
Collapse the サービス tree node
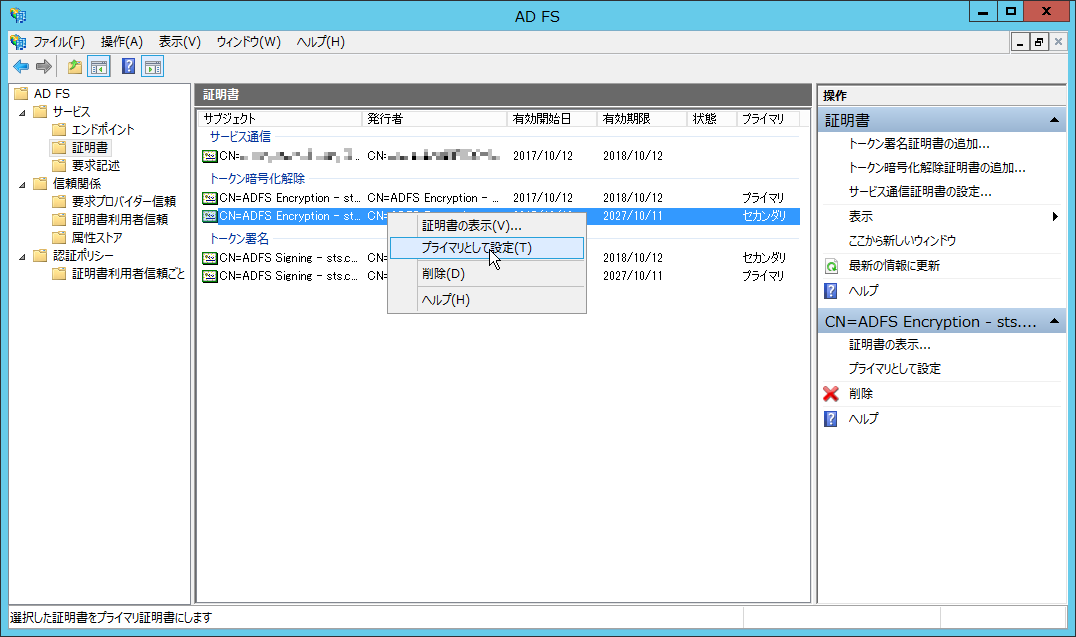[23, 112]
